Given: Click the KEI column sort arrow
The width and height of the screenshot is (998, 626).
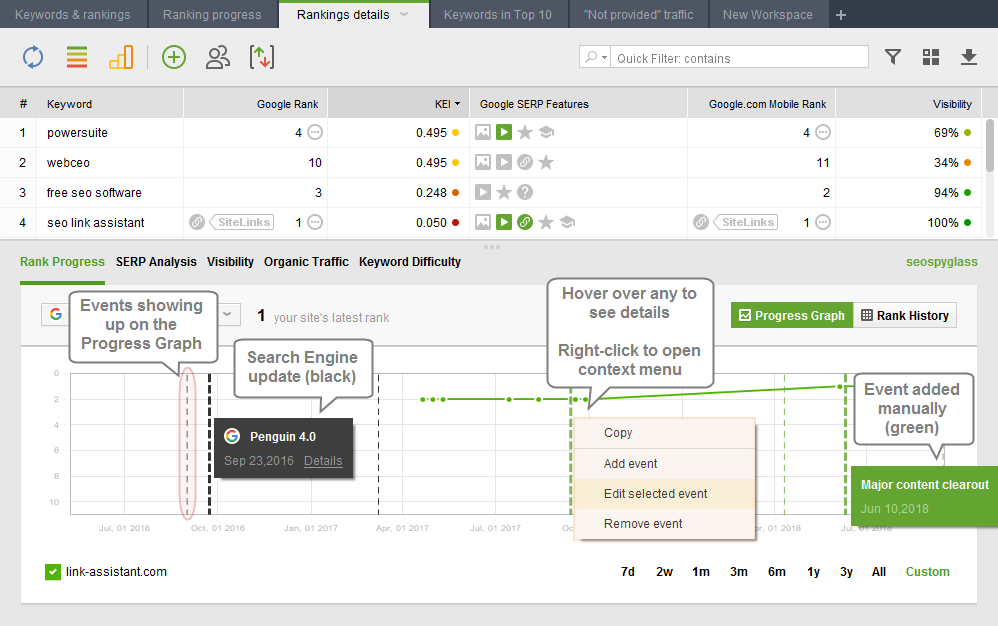Looking at the screenshot, I should point(457,104).
